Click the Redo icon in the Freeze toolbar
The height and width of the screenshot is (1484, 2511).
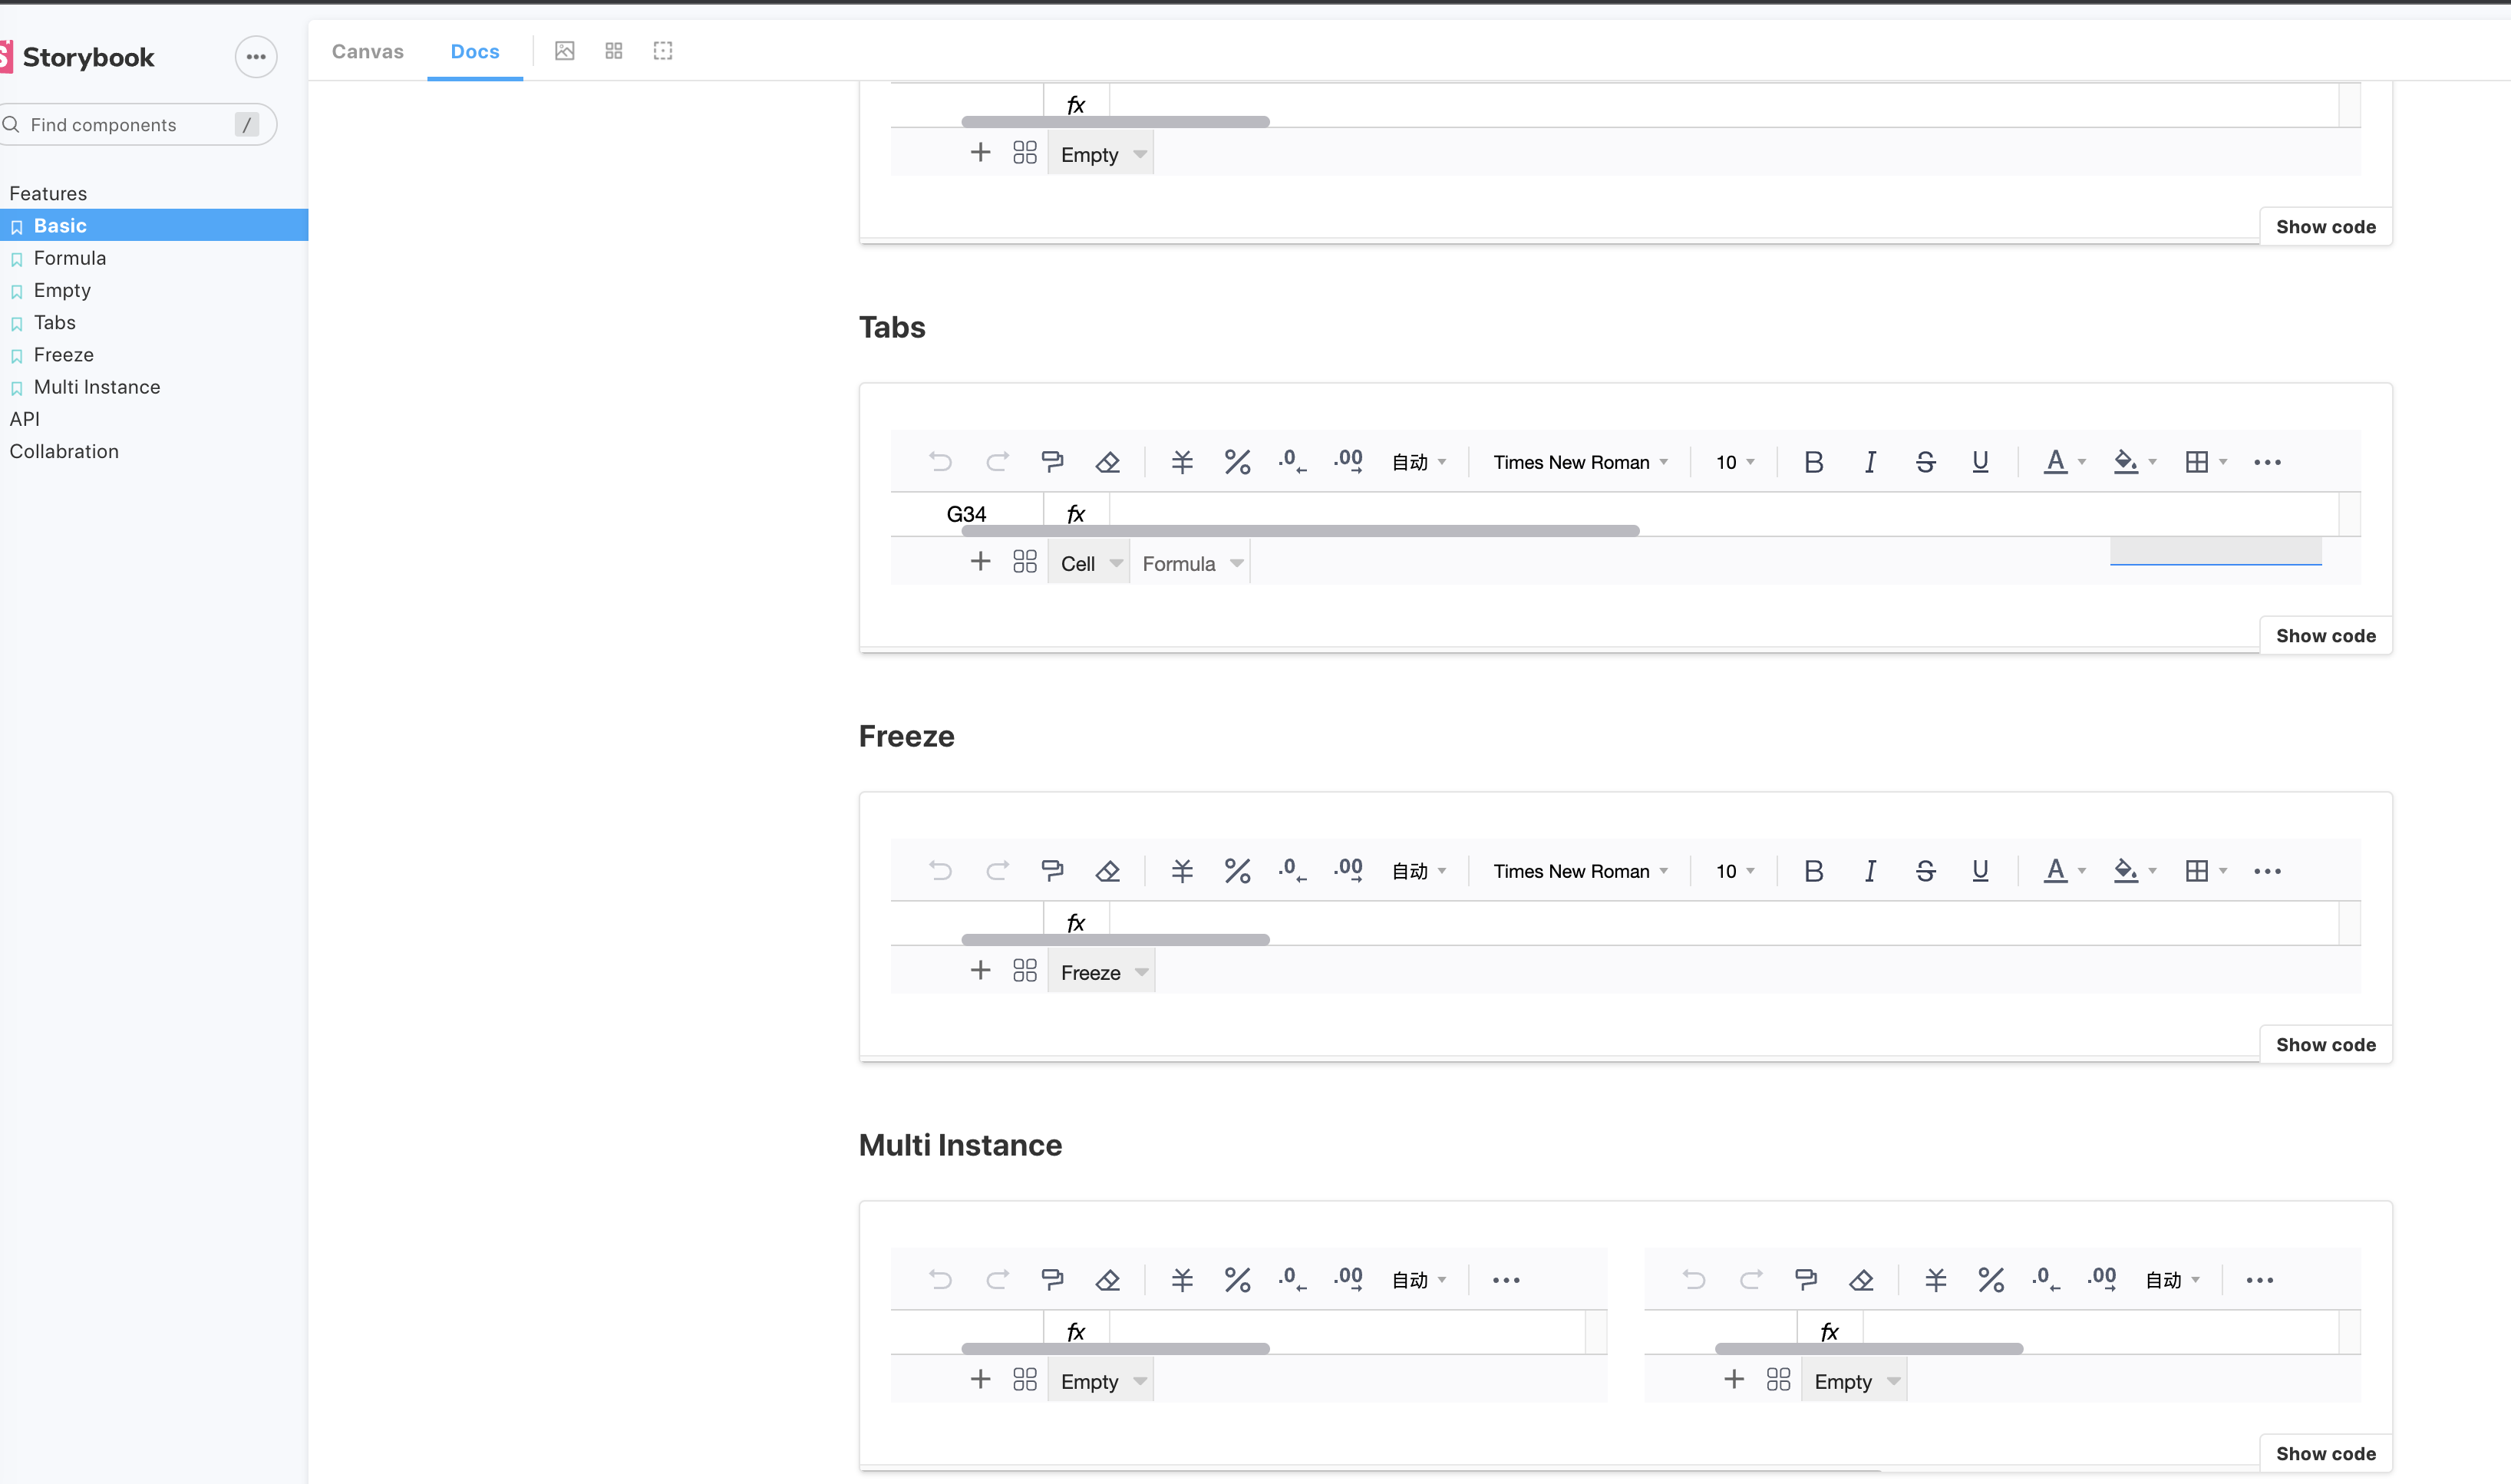tap(997, 870)
